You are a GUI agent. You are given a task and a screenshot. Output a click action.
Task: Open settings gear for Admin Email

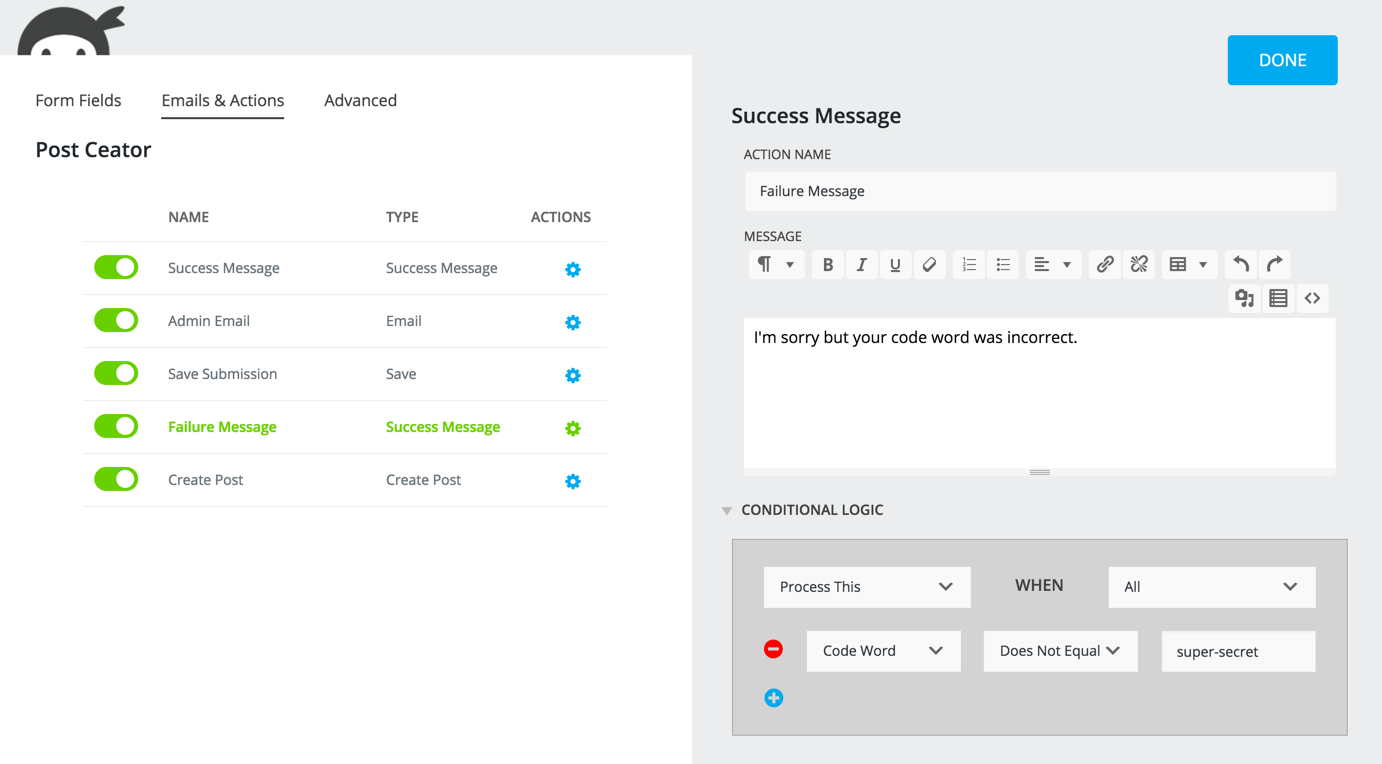pyautogui.click(x=572, y=322)
